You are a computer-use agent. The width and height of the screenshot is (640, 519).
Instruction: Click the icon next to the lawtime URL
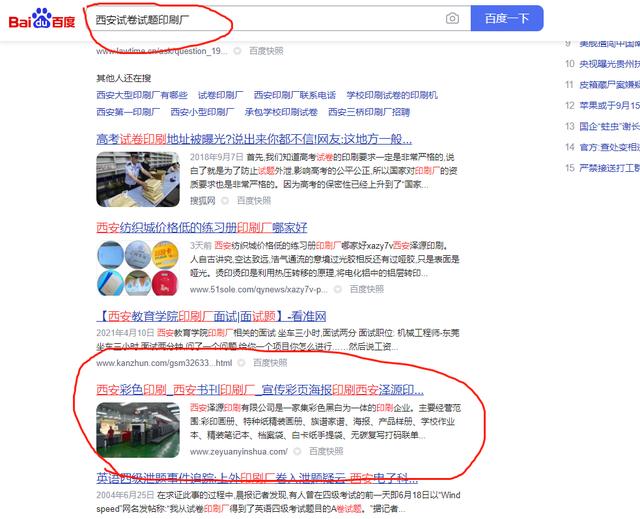coord(237,51)
